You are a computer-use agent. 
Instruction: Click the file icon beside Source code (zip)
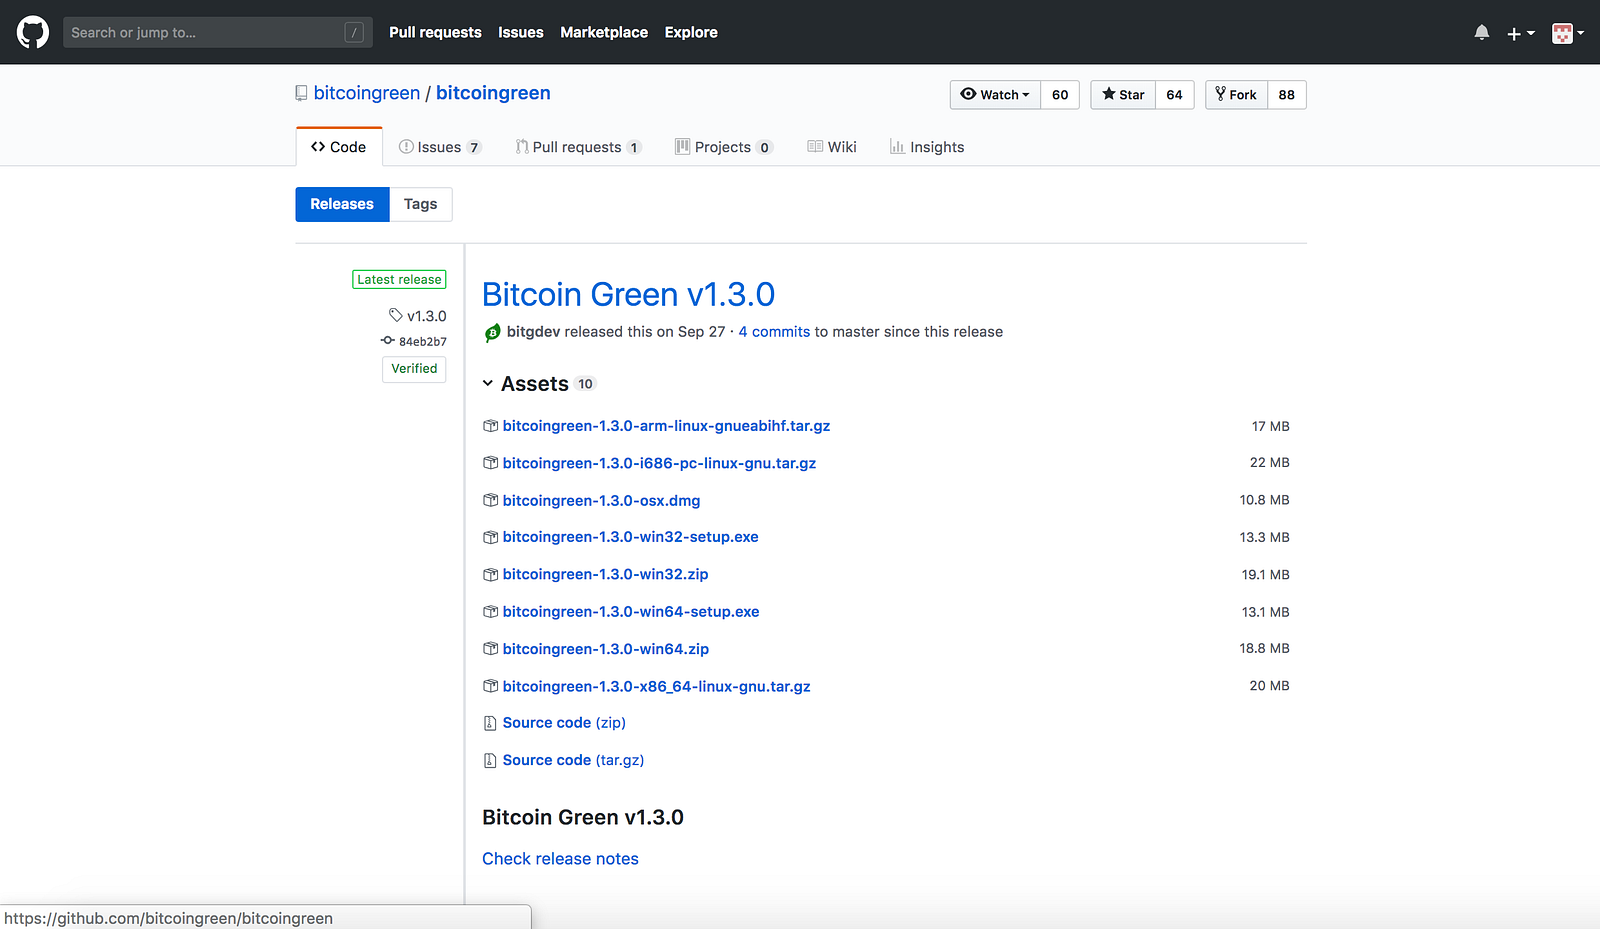tap(490, 723)
